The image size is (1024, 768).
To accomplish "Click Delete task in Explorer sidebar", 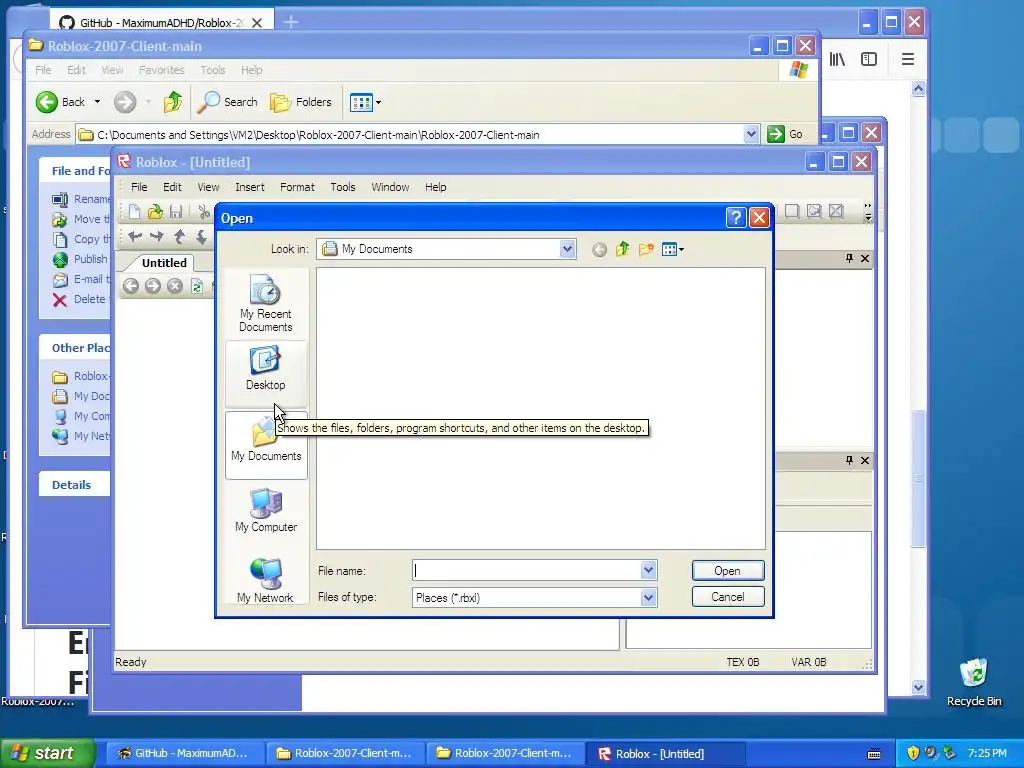I will [x=78, y=299].
